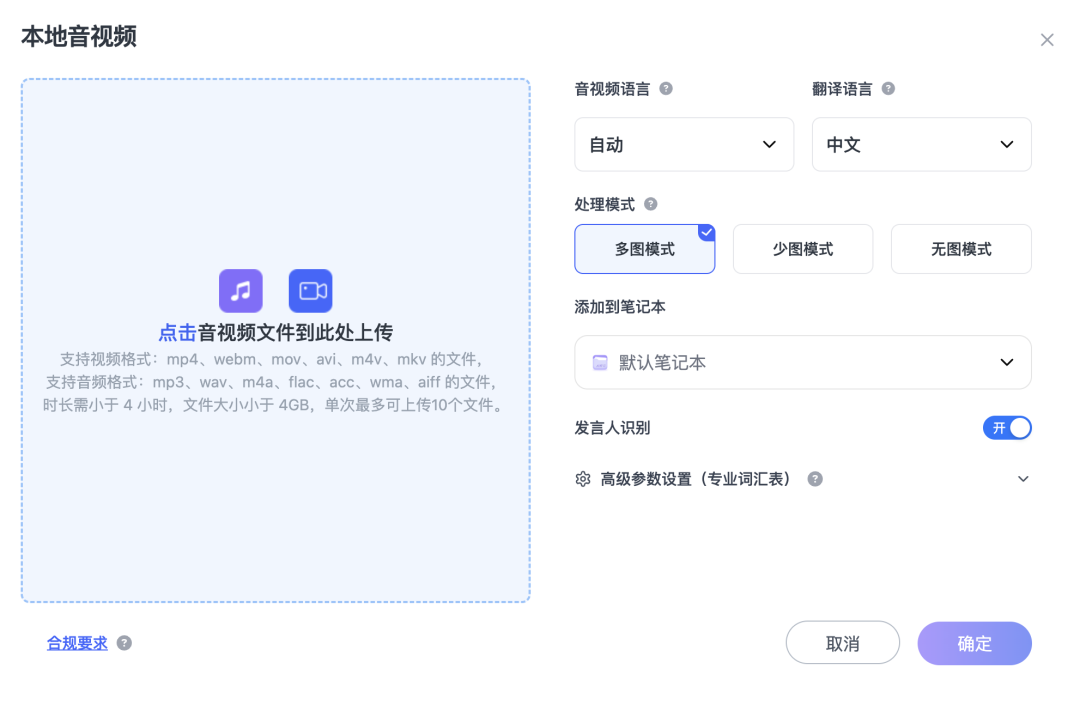Image resolution: width=1080 pixels, height=705 pixels.
Task: Open the 合规要求 link
Action: pos(76,643)
